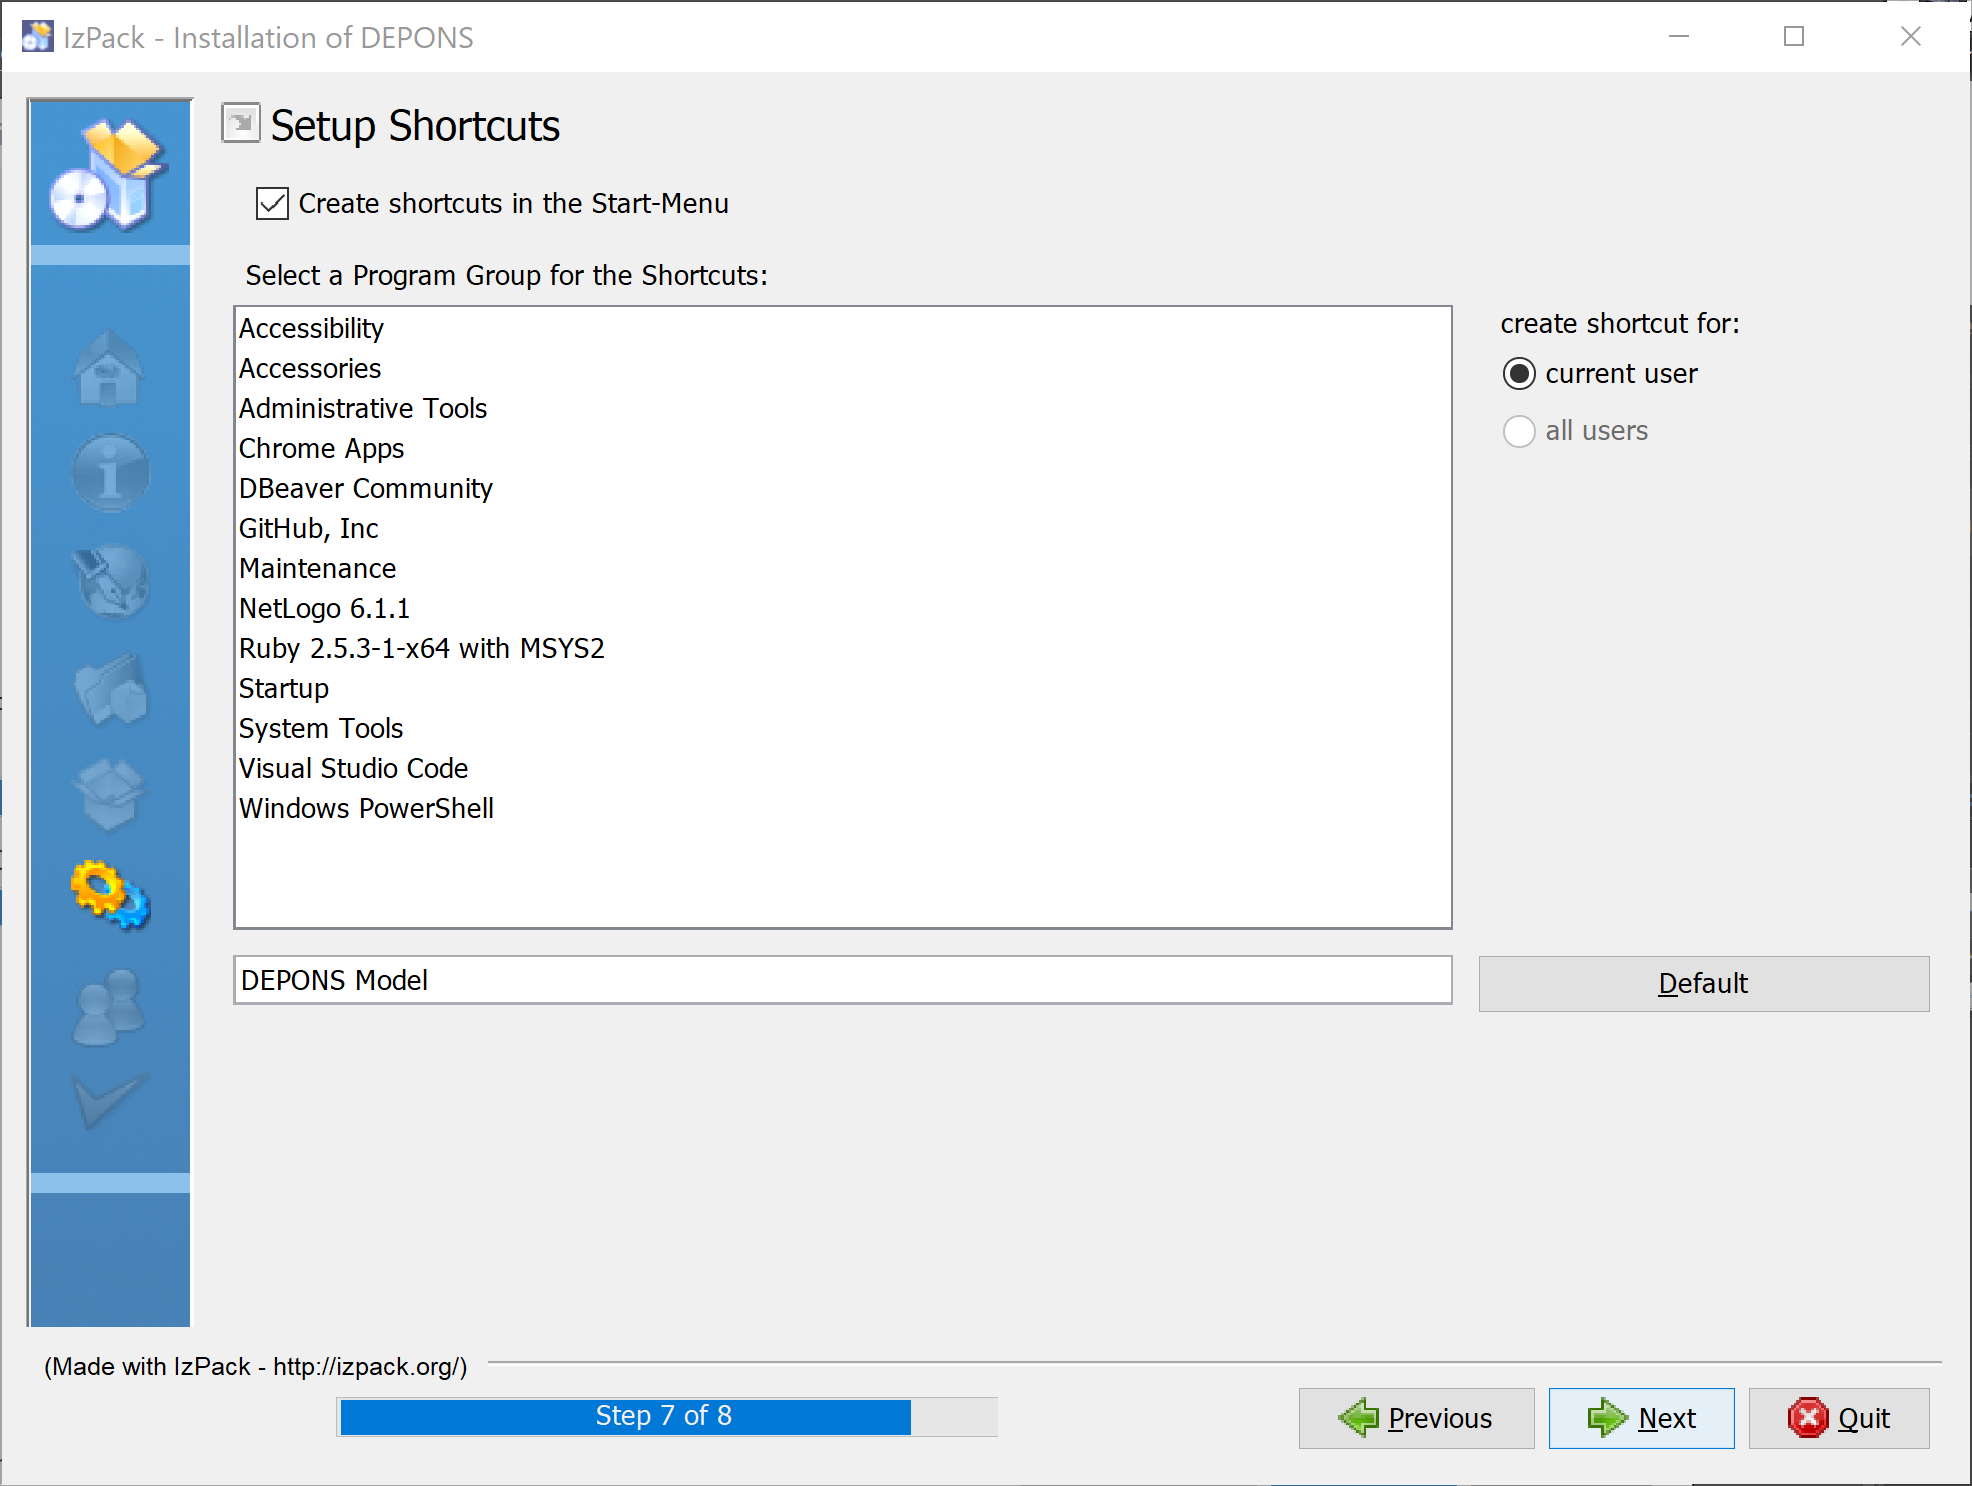Click the shortcut icon beside Setup Shortcuts
The image size is (1972, 1486).
tap(241, 124)
